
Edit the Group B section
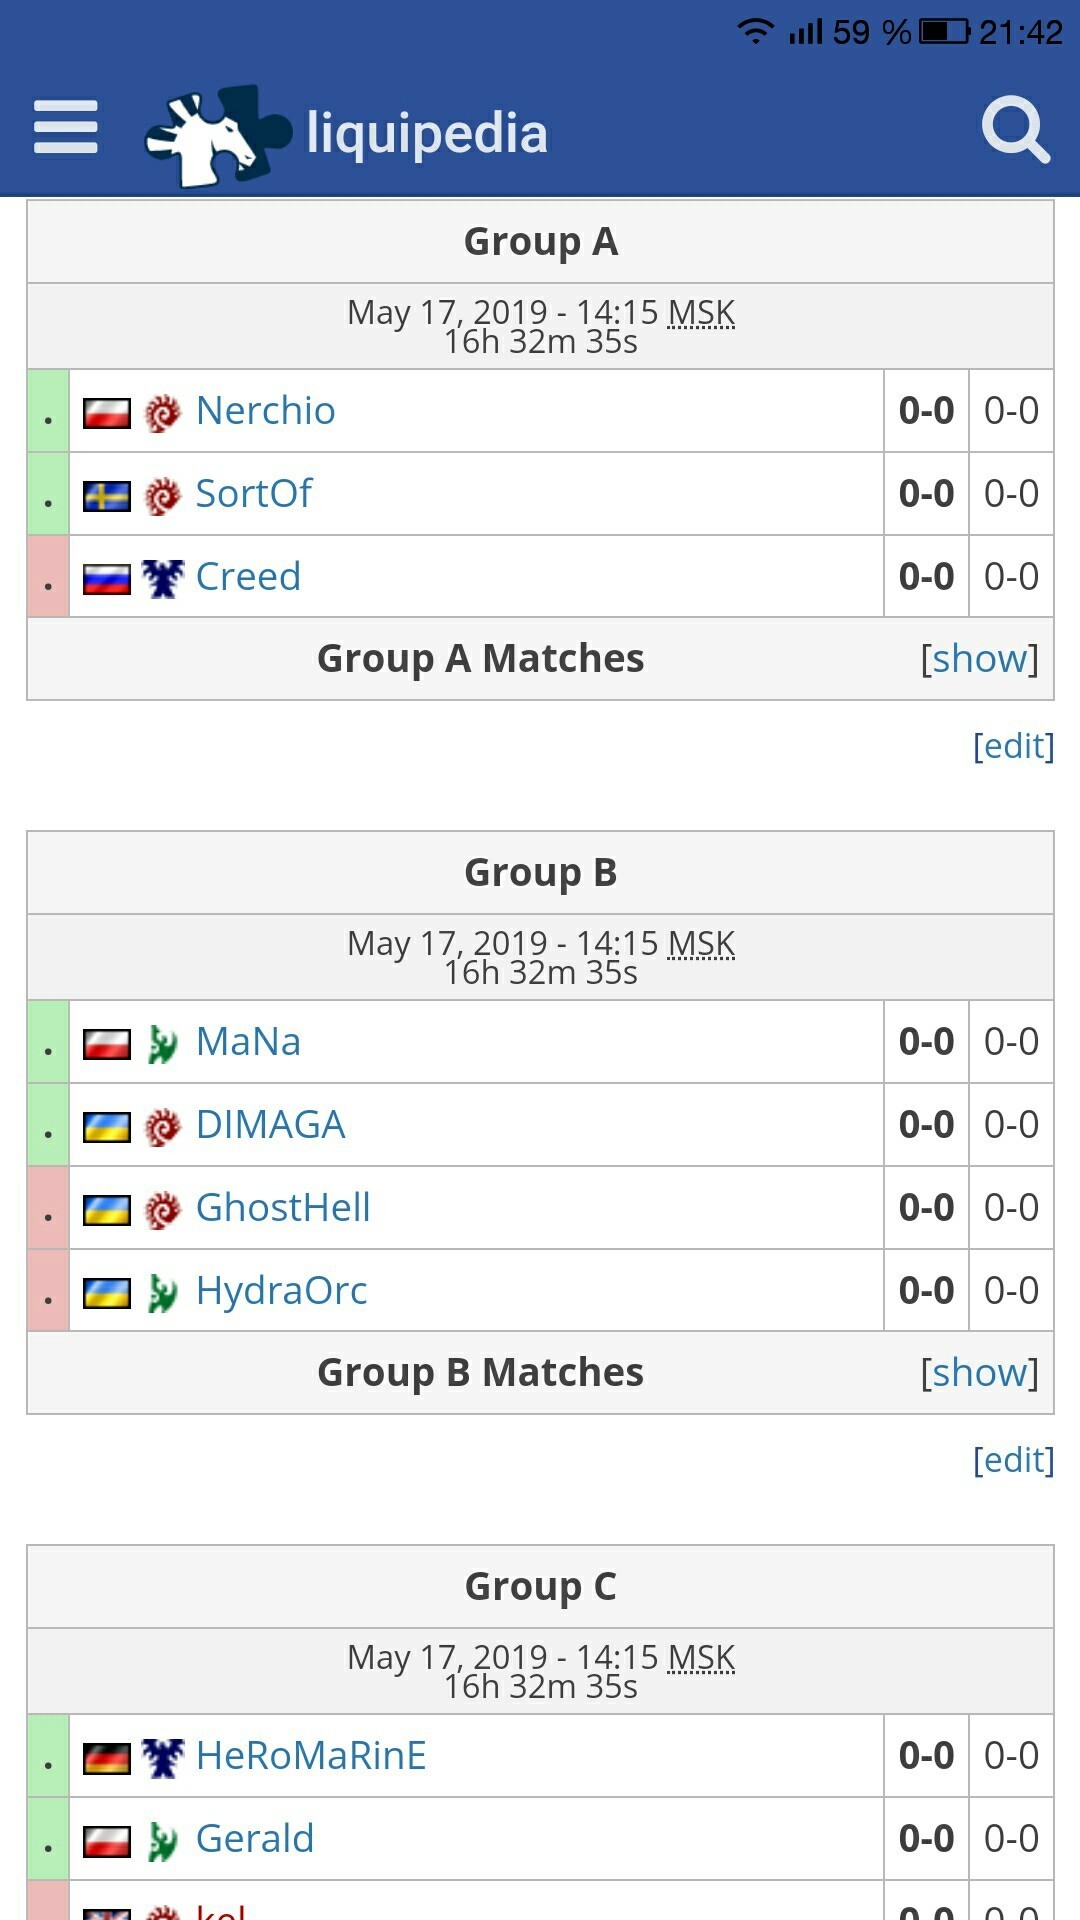1013,1460
